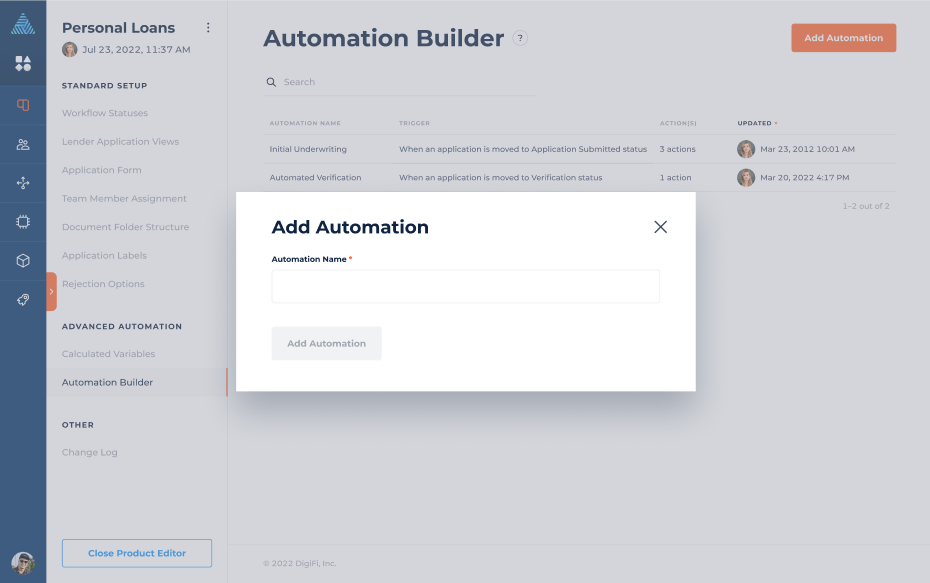Click the magnifier icon in the search bar
The height and width of the screenshot is (583, 930).
(270, 81)
